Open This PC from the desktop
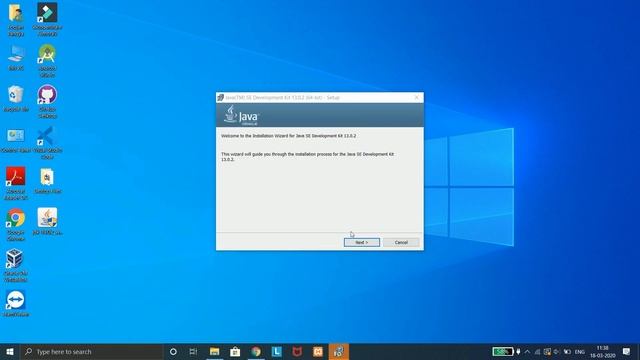Viewport: 640px width, 360px height. point(16,58)
